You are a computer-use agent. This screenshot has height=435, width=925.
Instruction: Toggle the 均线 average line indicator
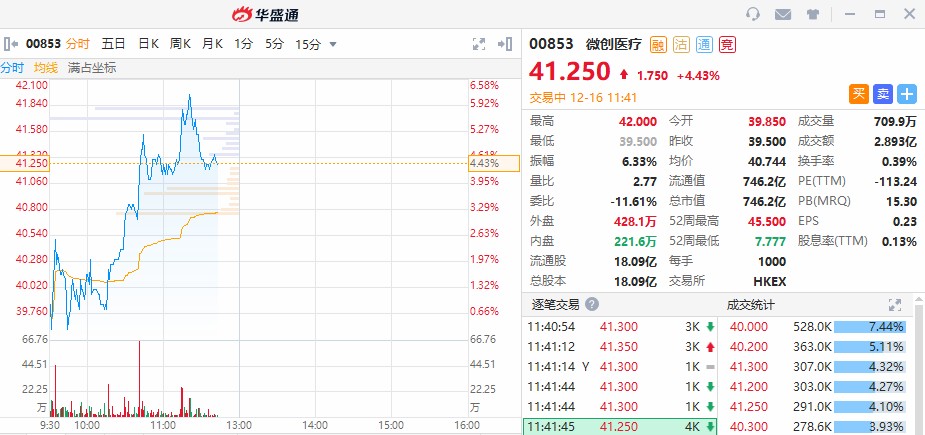46,68
